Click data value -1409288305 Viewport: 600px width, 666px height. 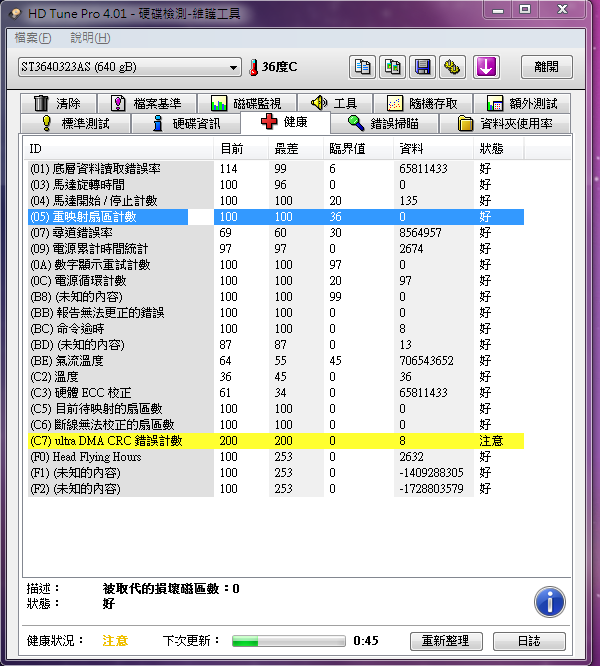click(431, 473)
